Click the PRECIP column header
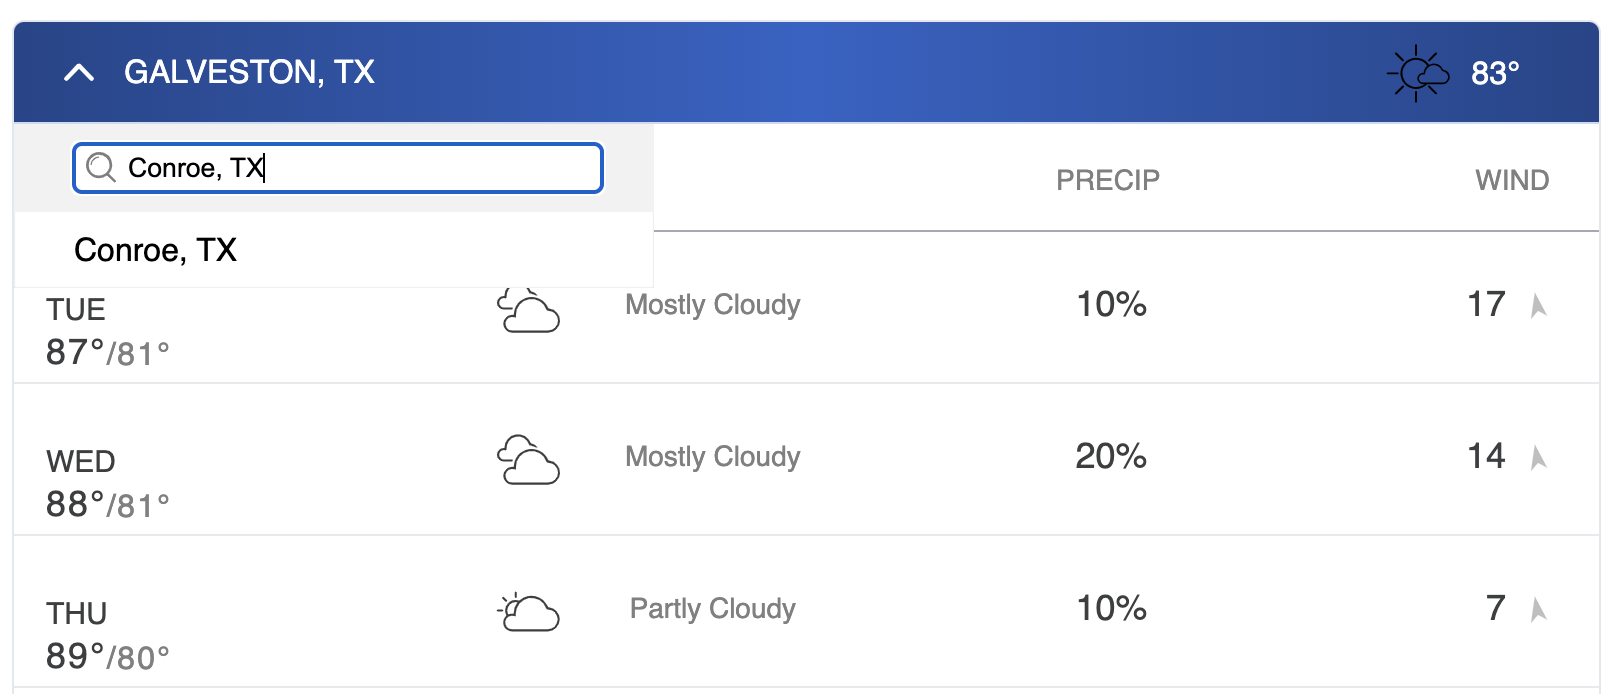 [x=1108, y=180]
